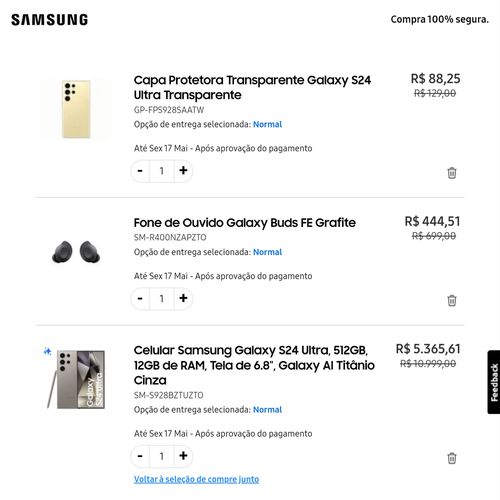Open the Feedback side tab

494,382
